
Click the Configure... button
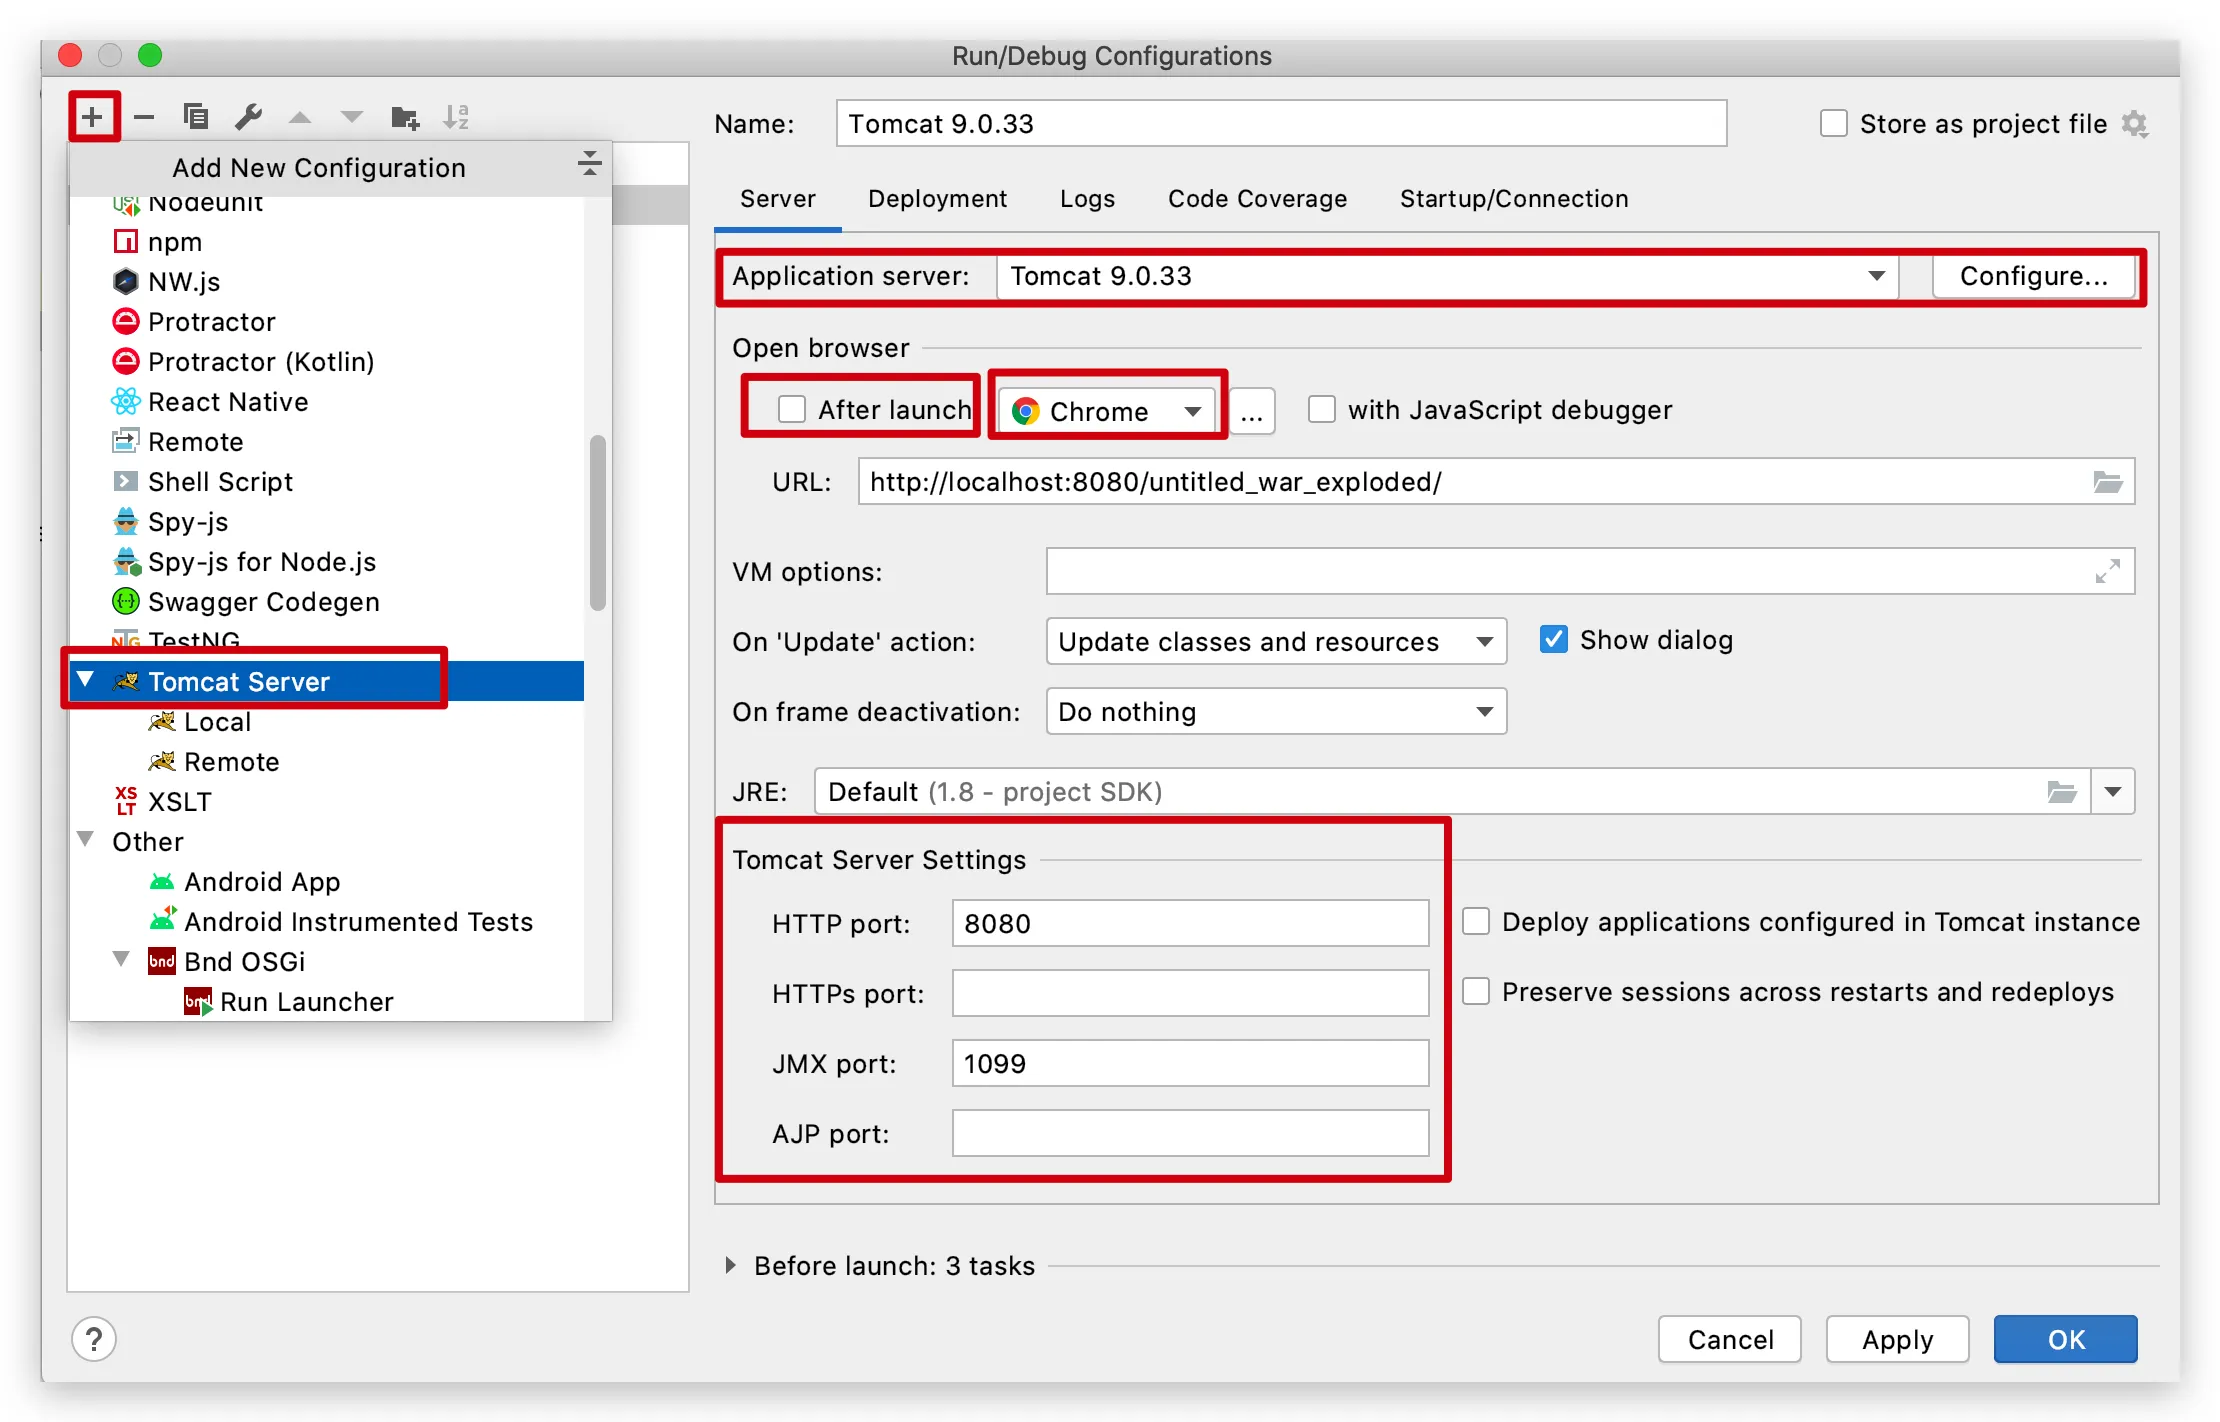coord(2034,276)
